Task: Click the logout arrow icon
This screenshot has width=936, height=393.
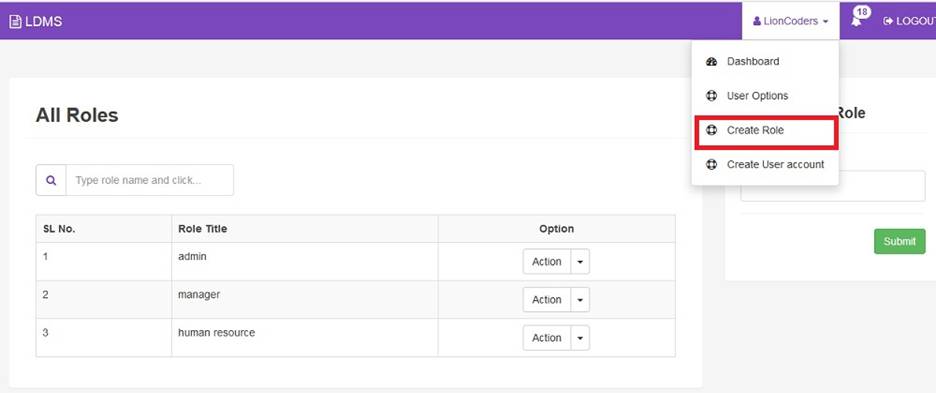Action: coord(888,21)
